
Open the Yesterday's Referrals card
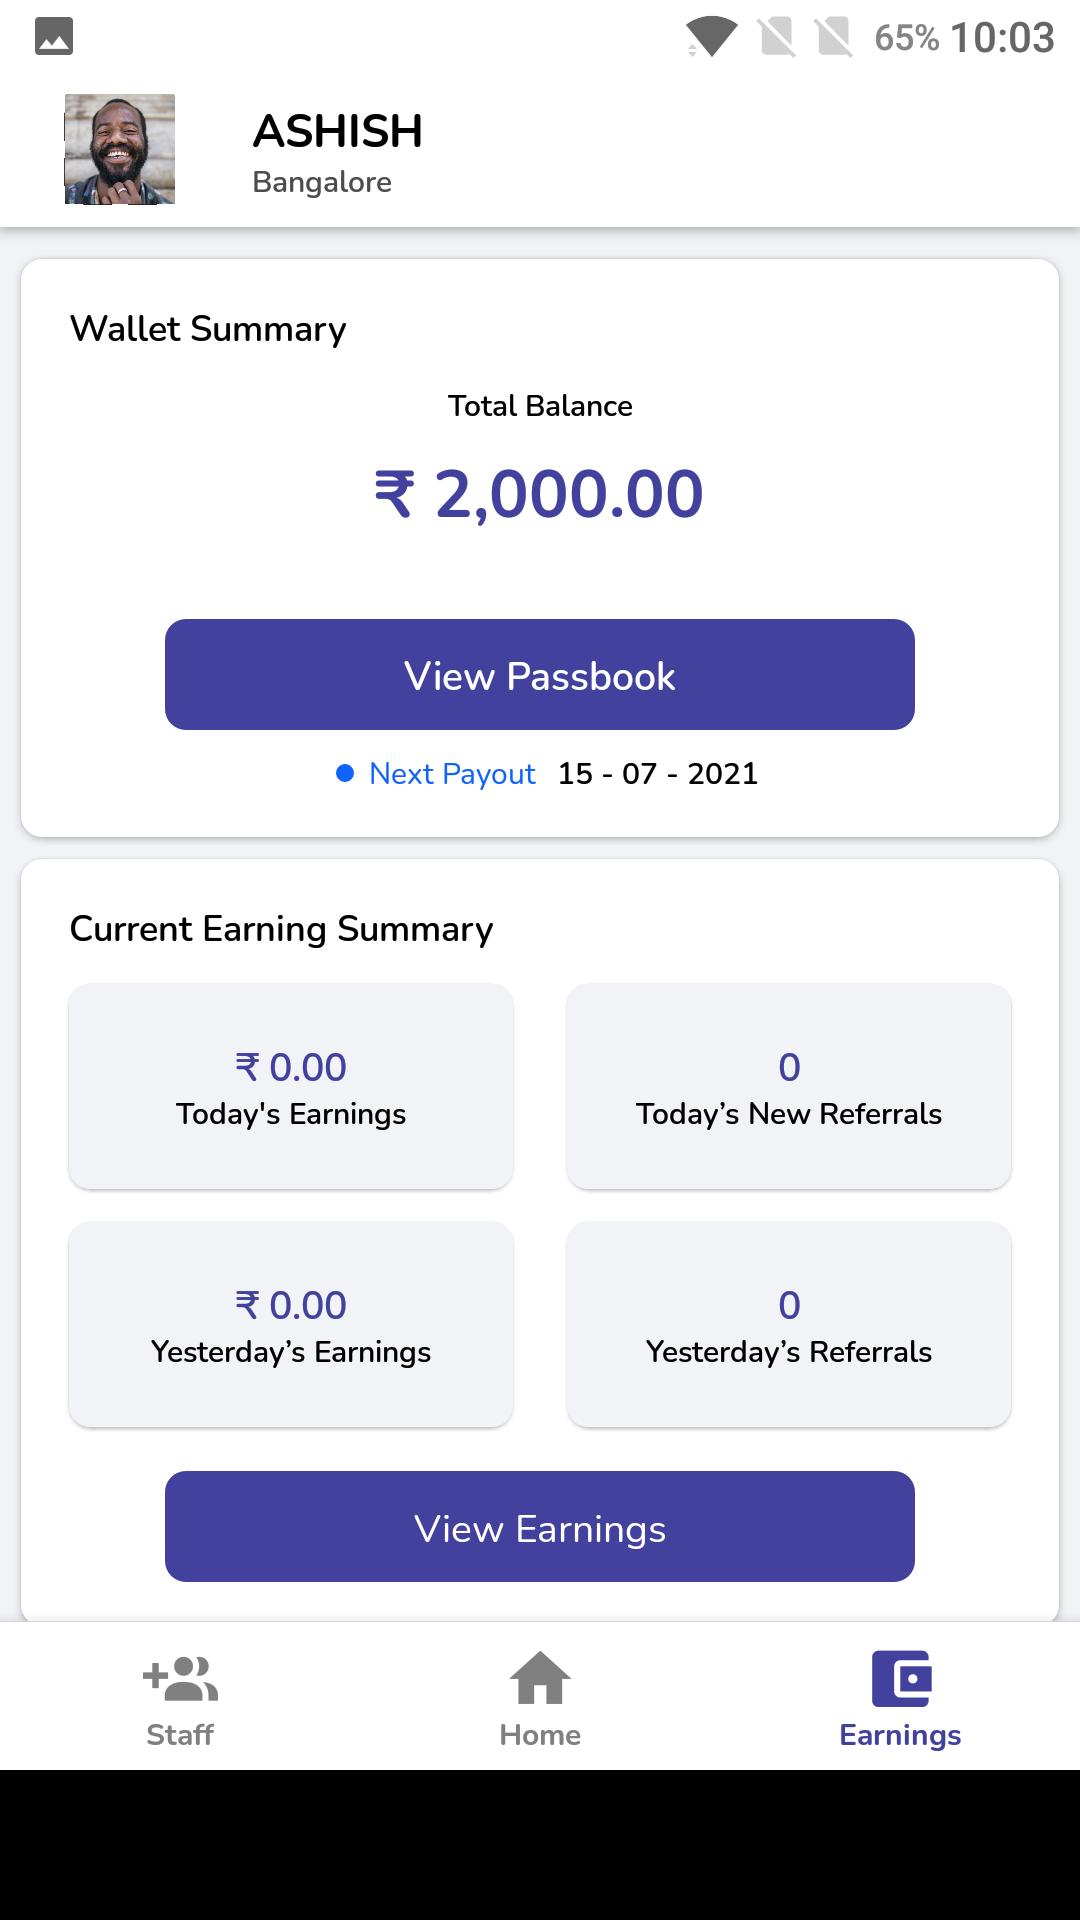(x=789, y=1324)
